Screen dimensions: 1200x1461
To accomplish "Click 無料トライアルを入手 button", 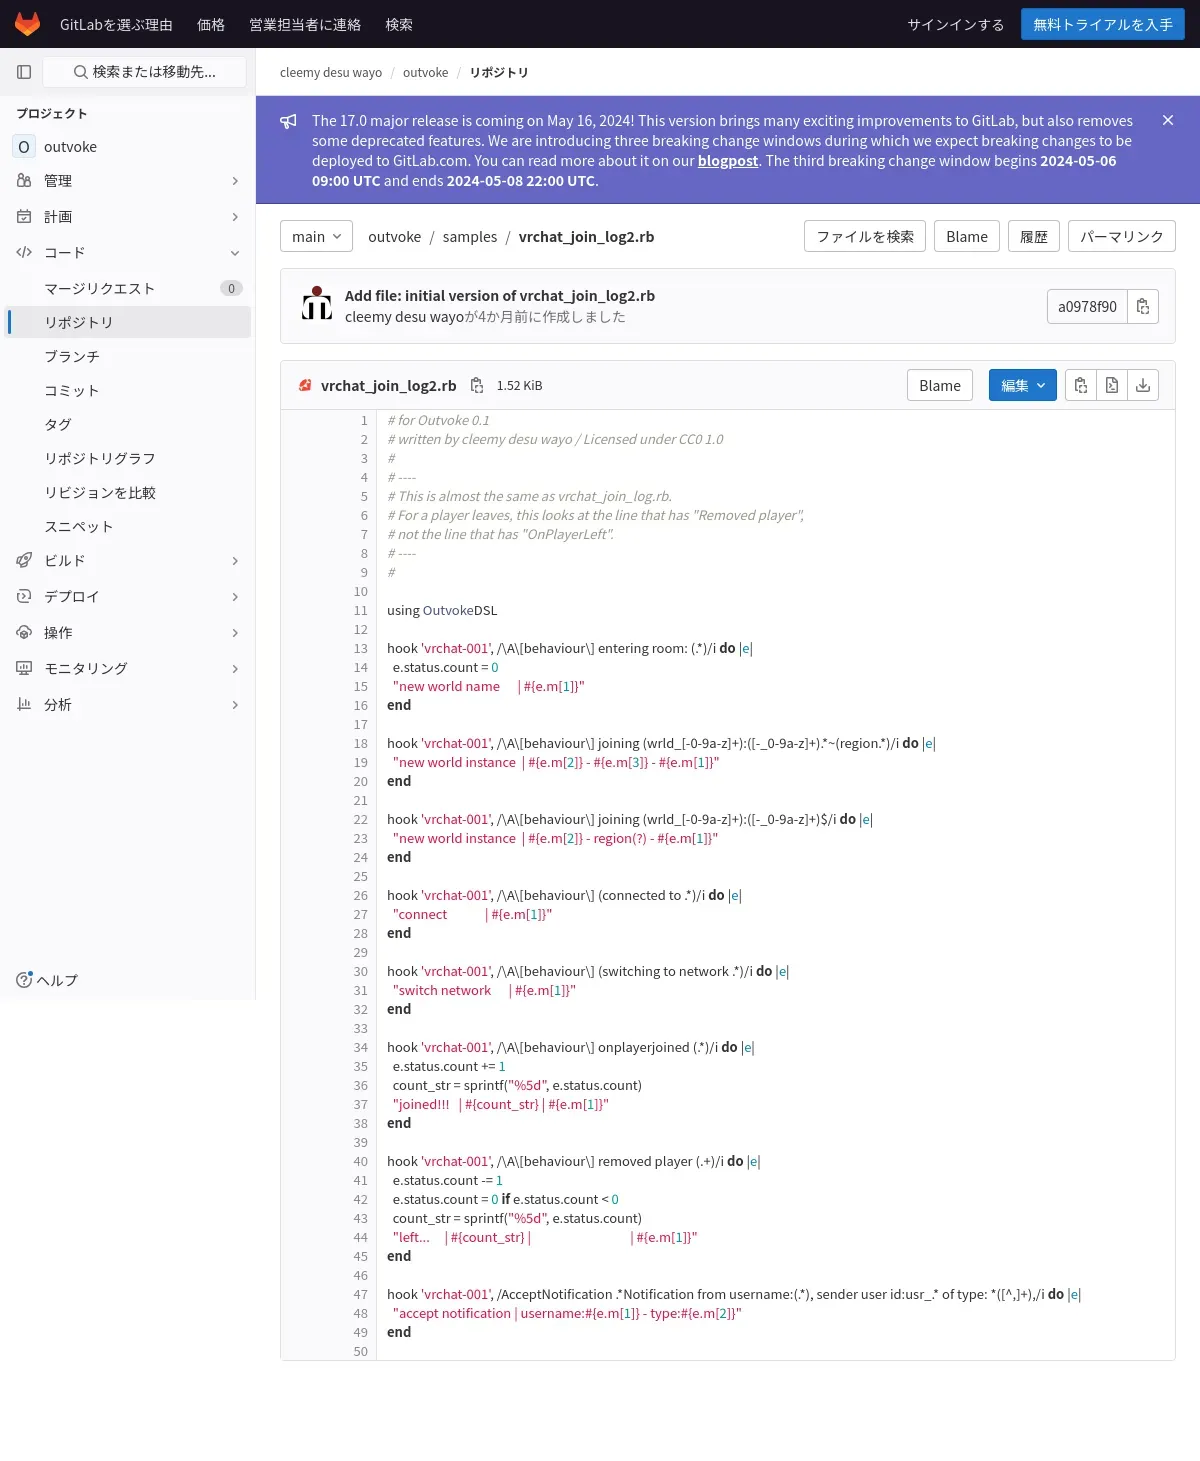I will 1103,24.
